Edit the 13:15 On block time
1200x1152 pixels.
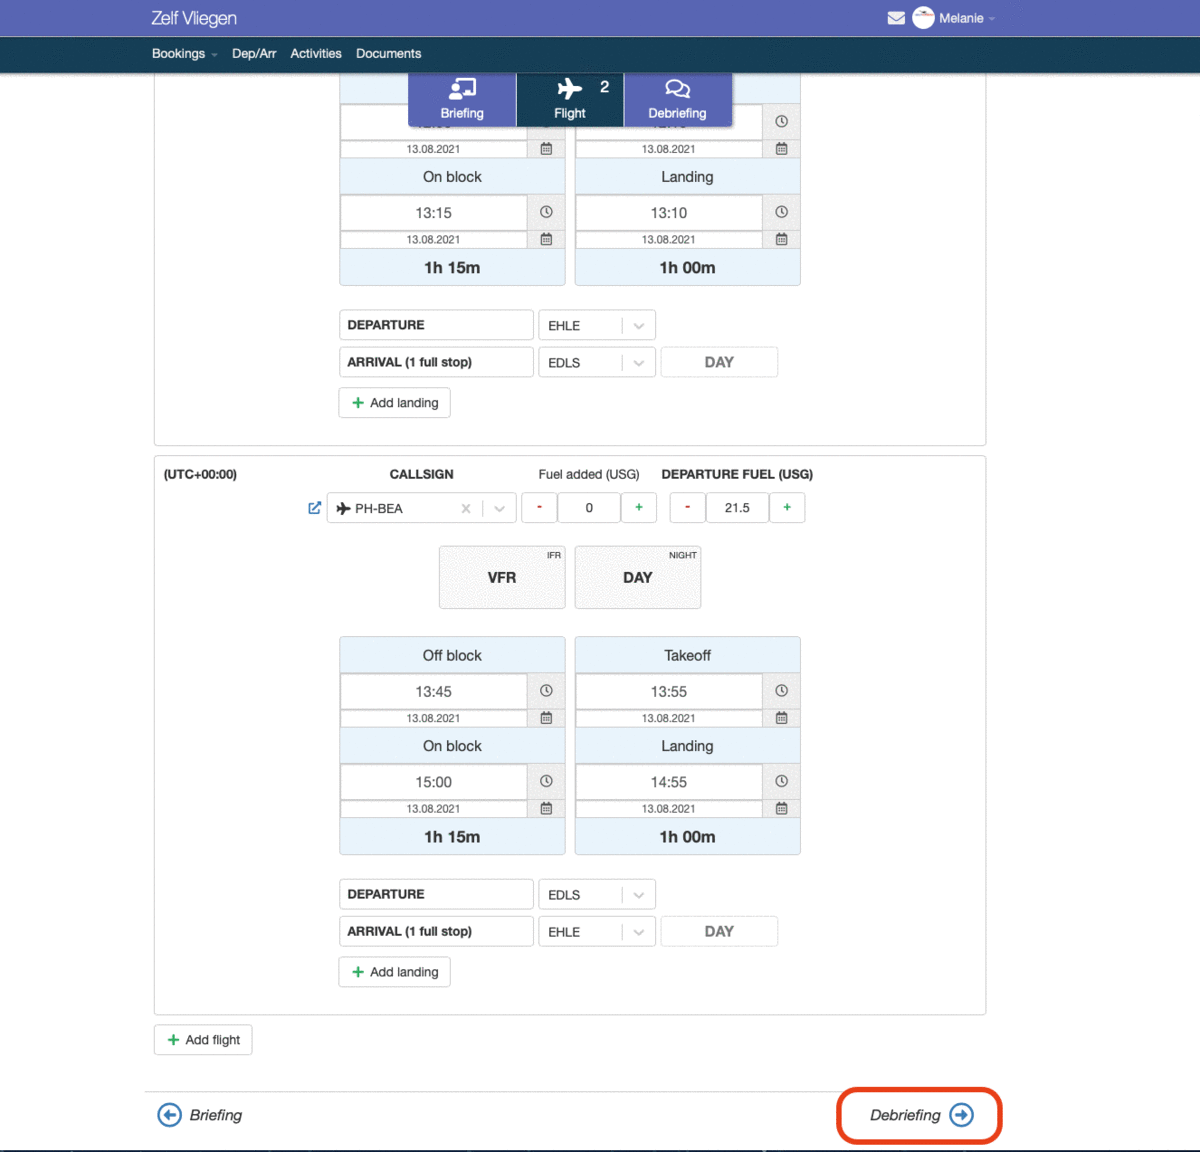pyautogui.click(x=434, y=213)
